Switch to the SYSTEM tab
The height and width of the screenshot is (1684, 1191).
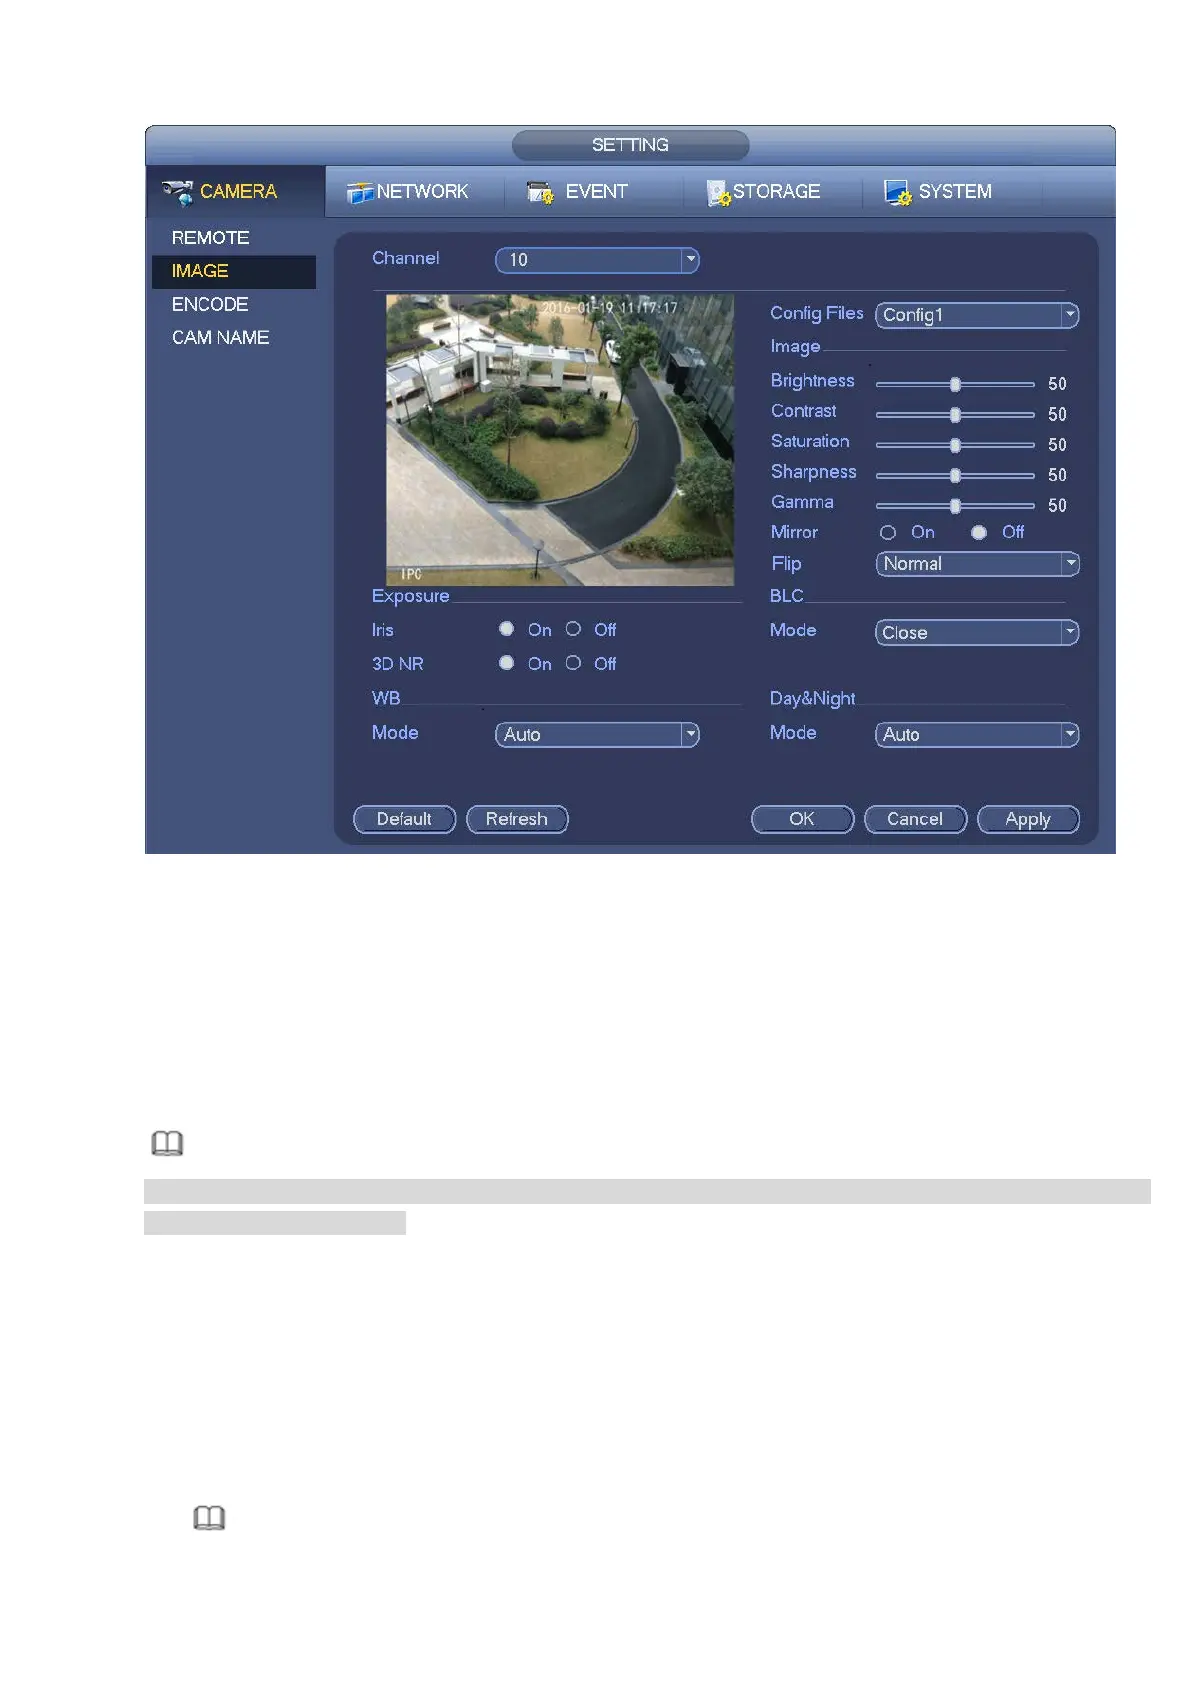coord(952,191)
